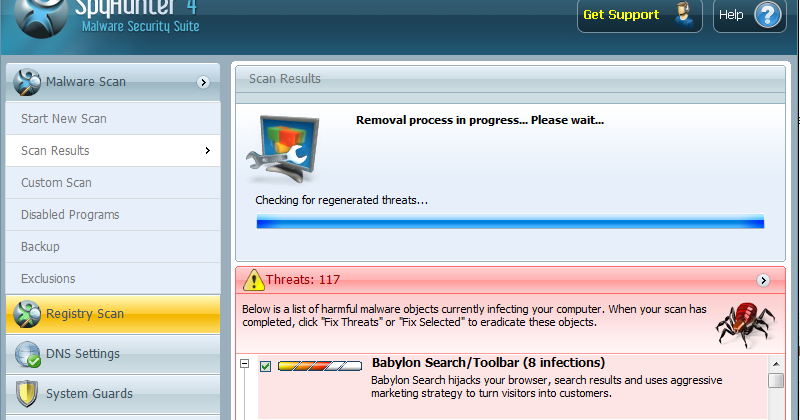The image size is (800, 420).
Task: Click the Malware Scan magnifier icon
Action: [x=27, y=82]
